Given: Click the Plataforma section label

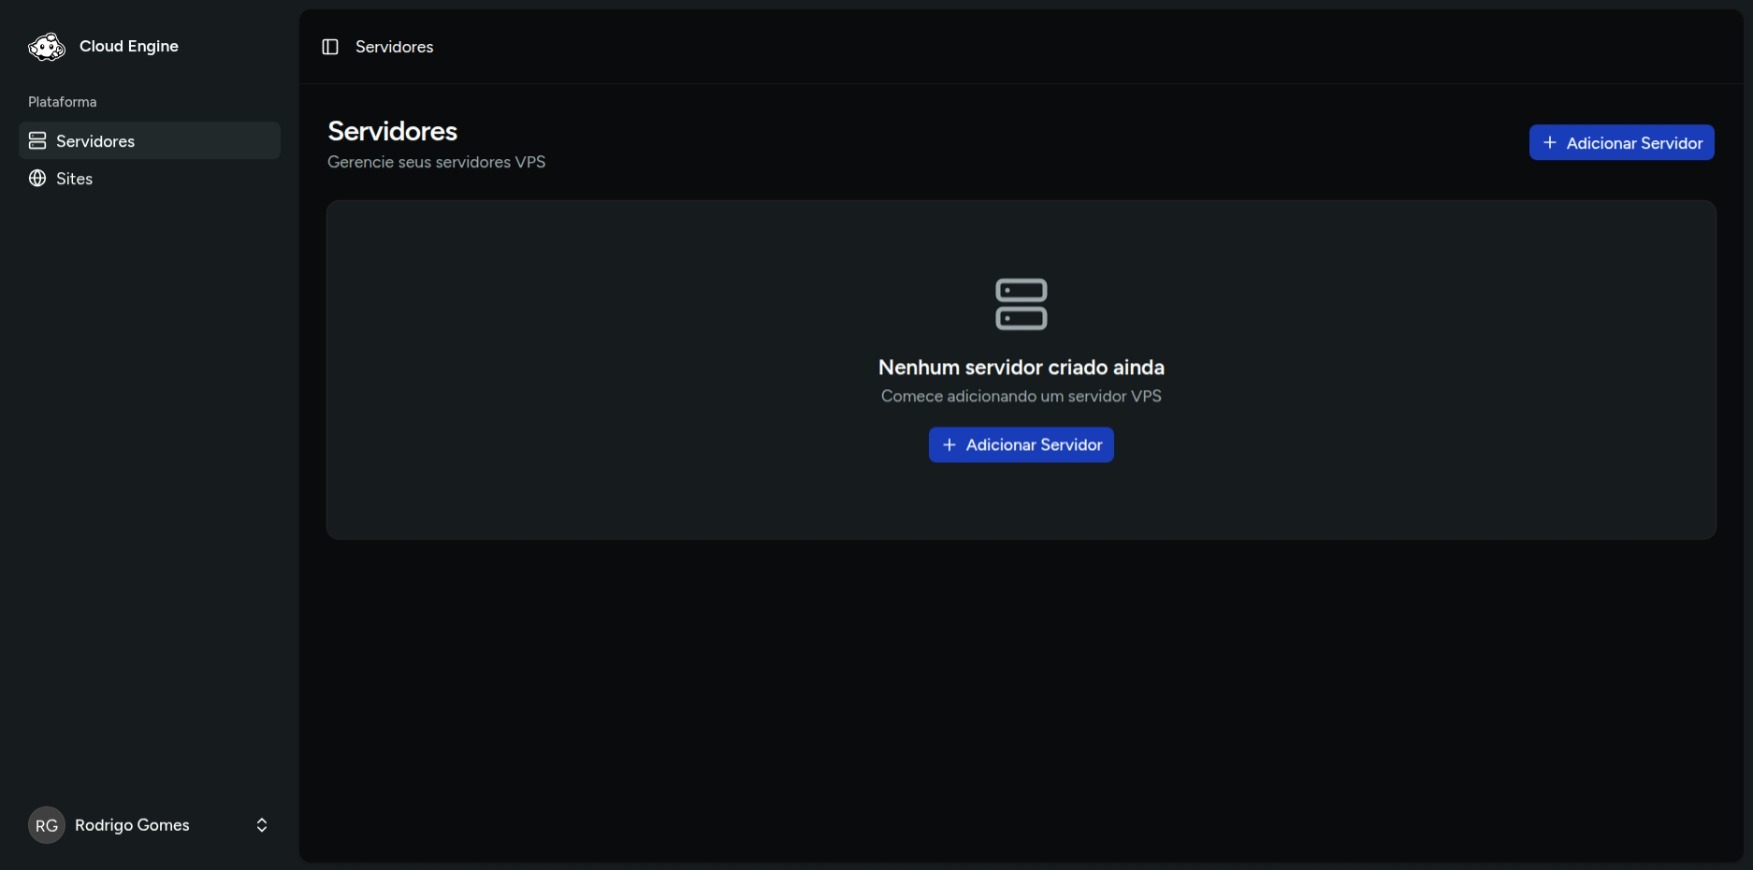Looking at the screenshot, I should coord(62,102).
